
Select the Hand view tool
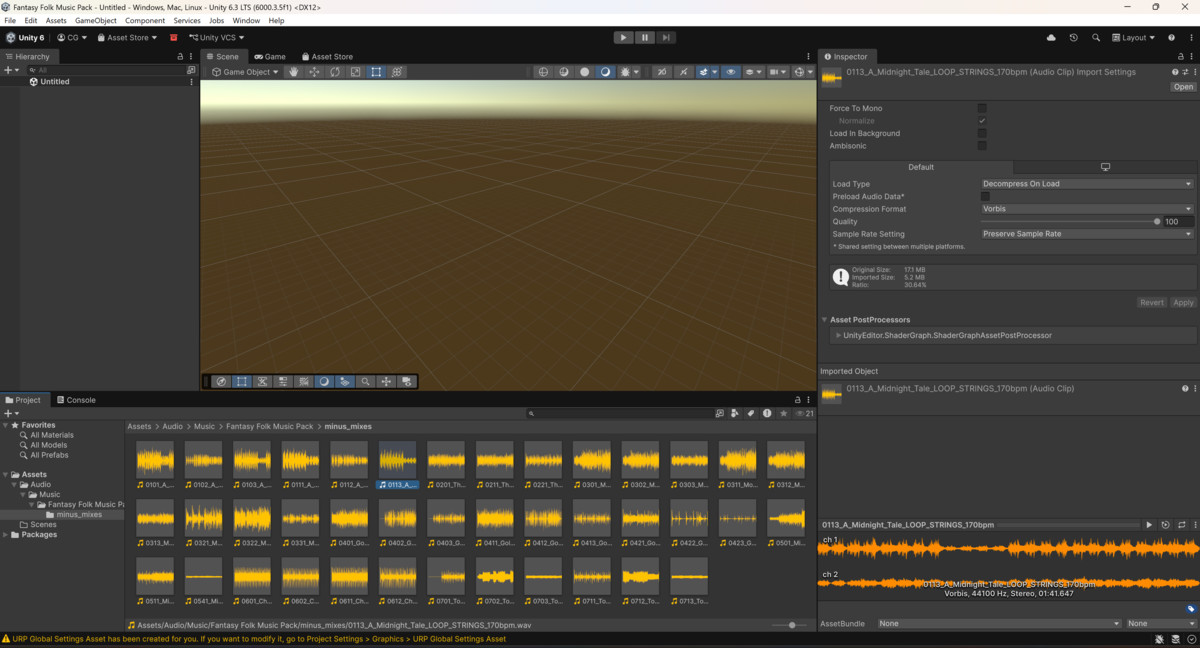293,72
